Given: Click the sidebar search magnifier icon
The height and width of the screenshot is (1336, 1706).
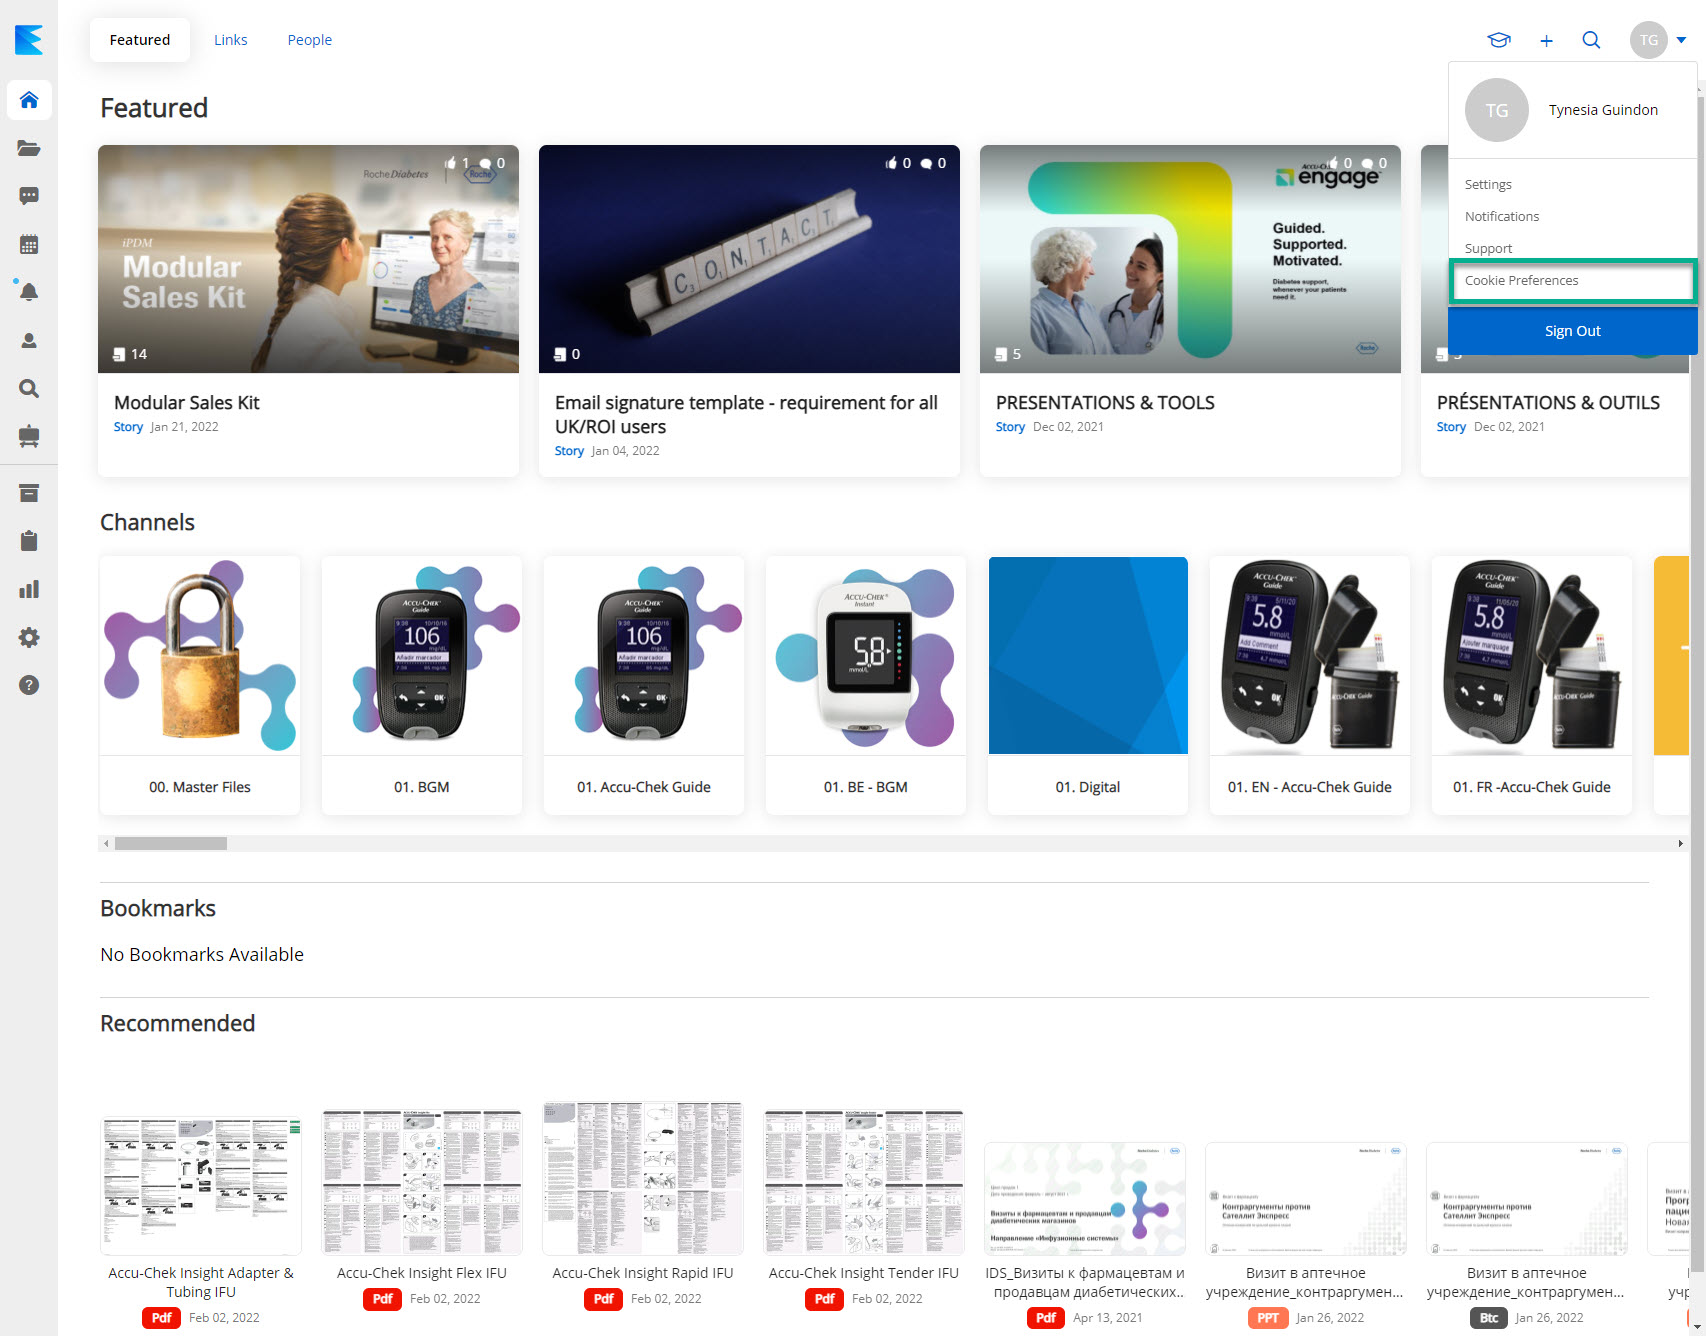Looking at the screenshot, I should pos(29,388).
